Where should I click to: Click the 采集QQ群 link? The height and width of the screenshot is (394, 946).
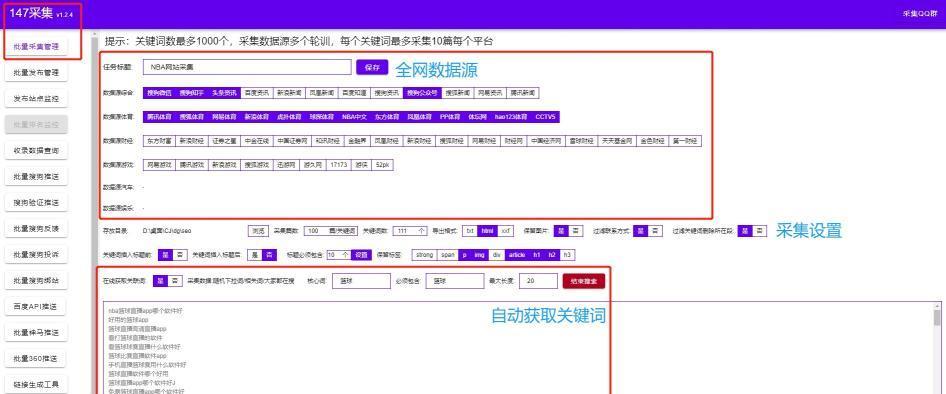920,13
